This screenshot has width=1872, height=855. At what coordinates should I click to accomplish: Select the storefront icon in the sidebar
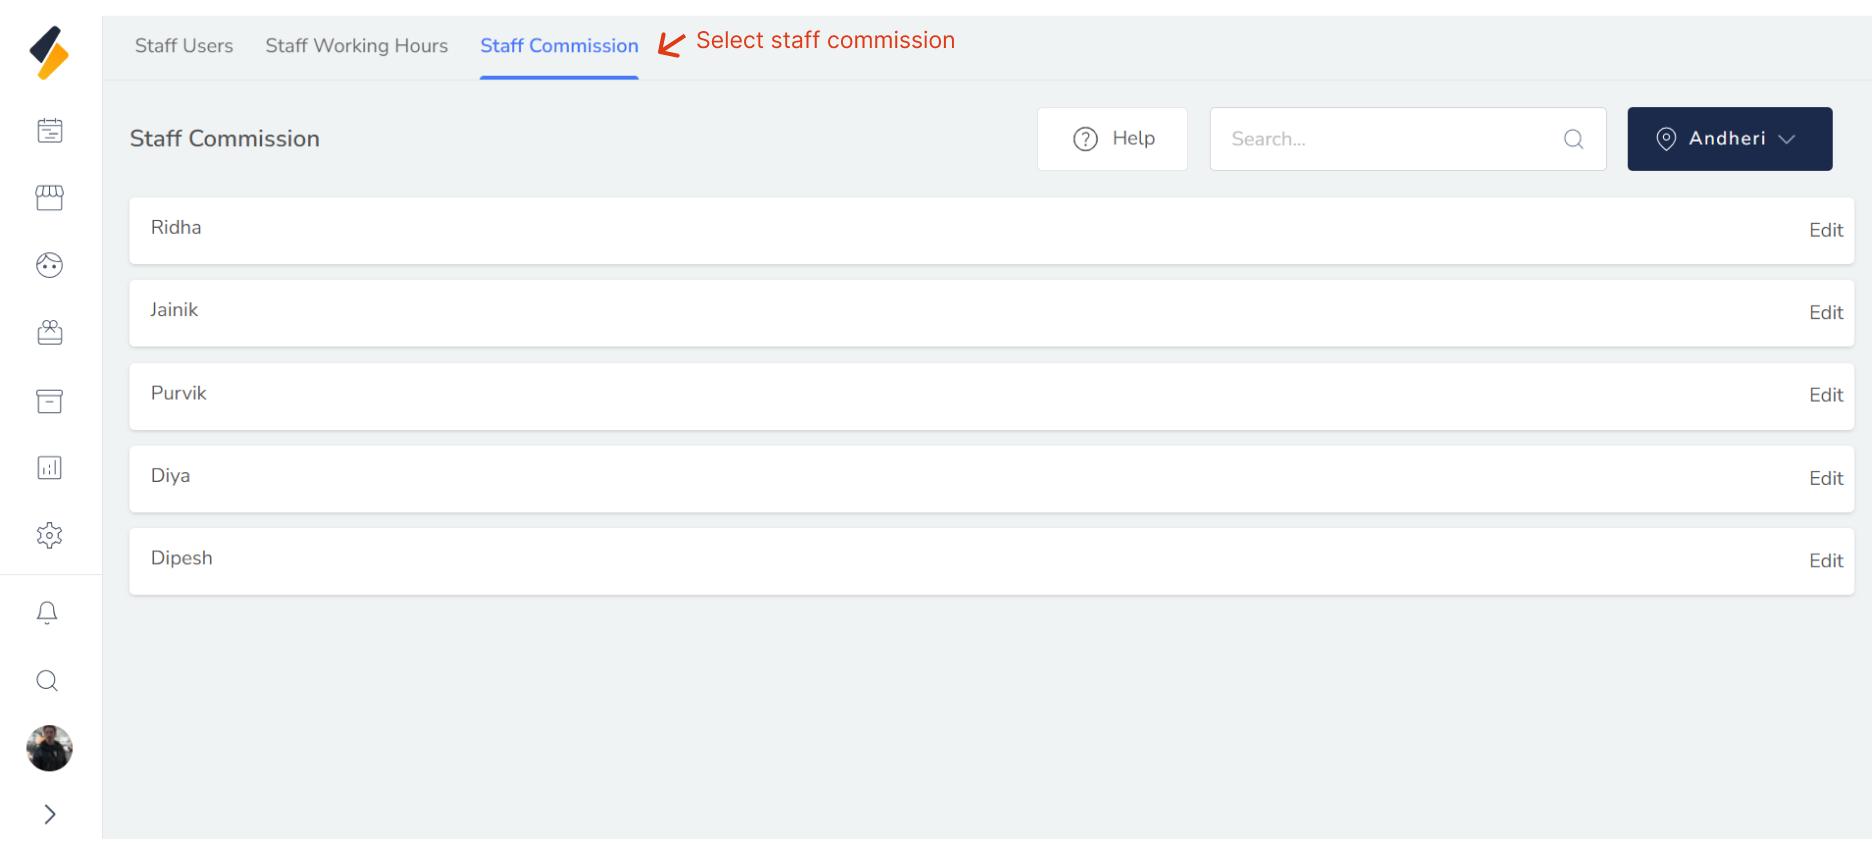pyautogui.click(x=49, y=198)
